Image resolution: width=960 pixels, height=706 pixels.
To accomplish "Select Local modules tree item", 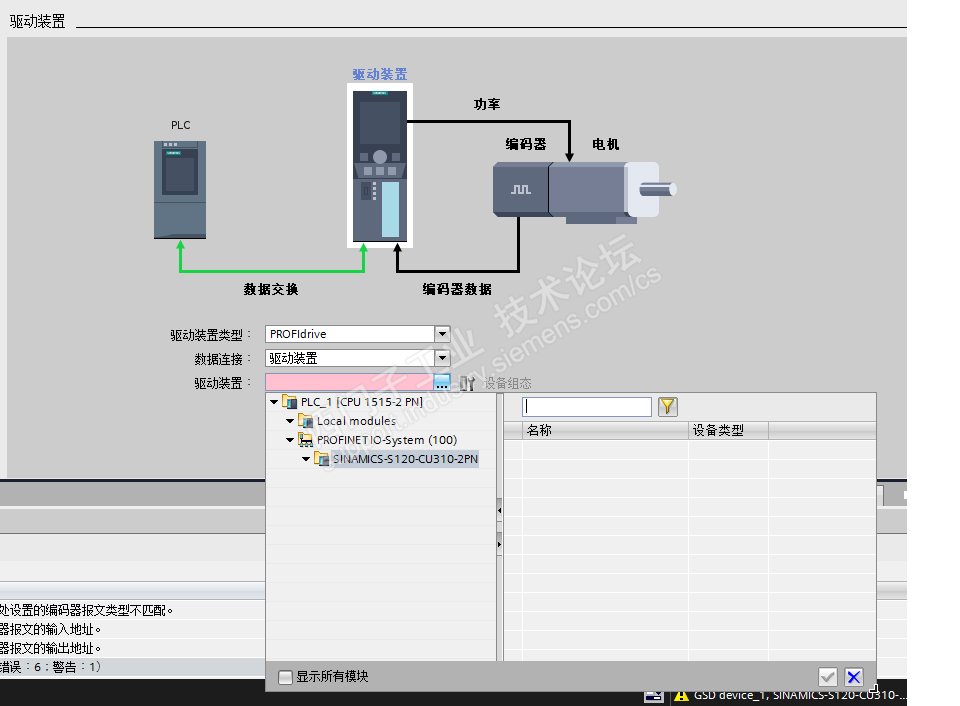I will tap(356, 421).
